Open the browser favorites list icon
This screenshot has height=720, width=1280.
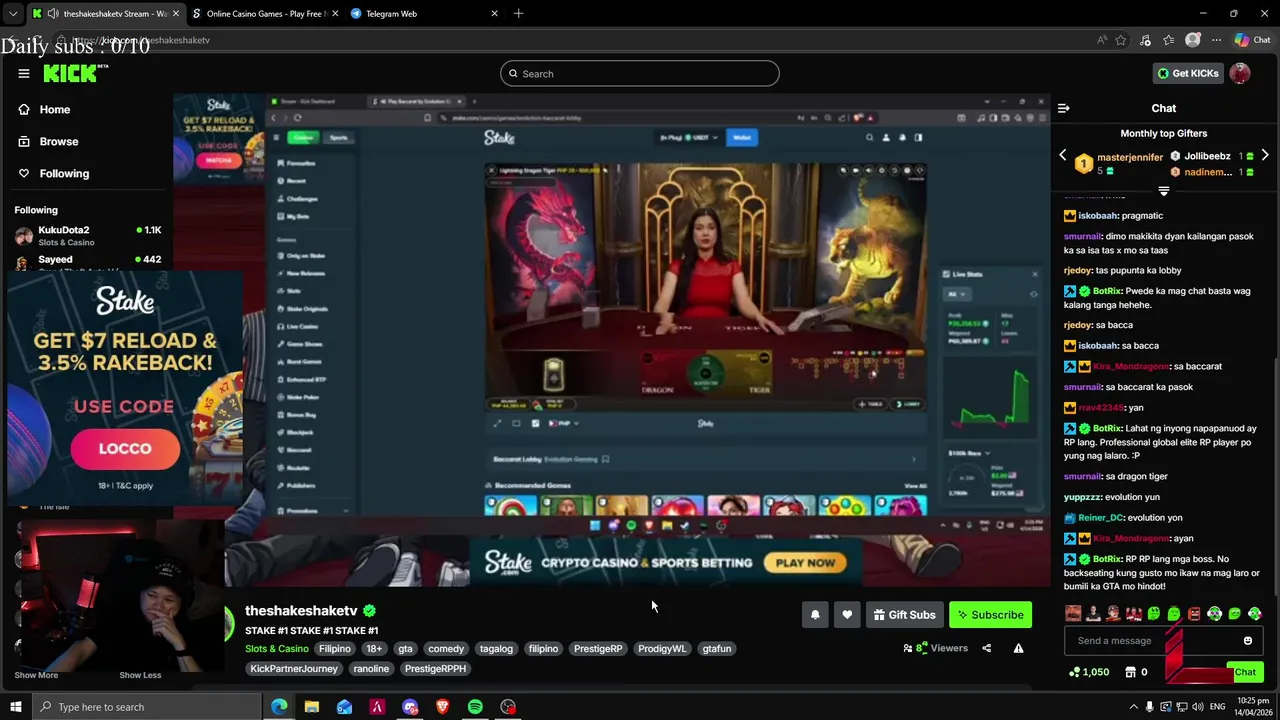coord(1169,40)
